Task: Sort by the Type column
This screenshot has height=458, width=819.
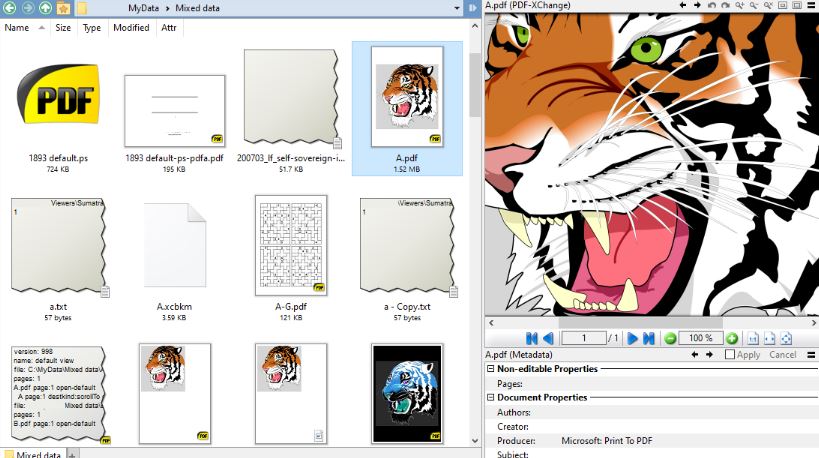Action: 92,28
